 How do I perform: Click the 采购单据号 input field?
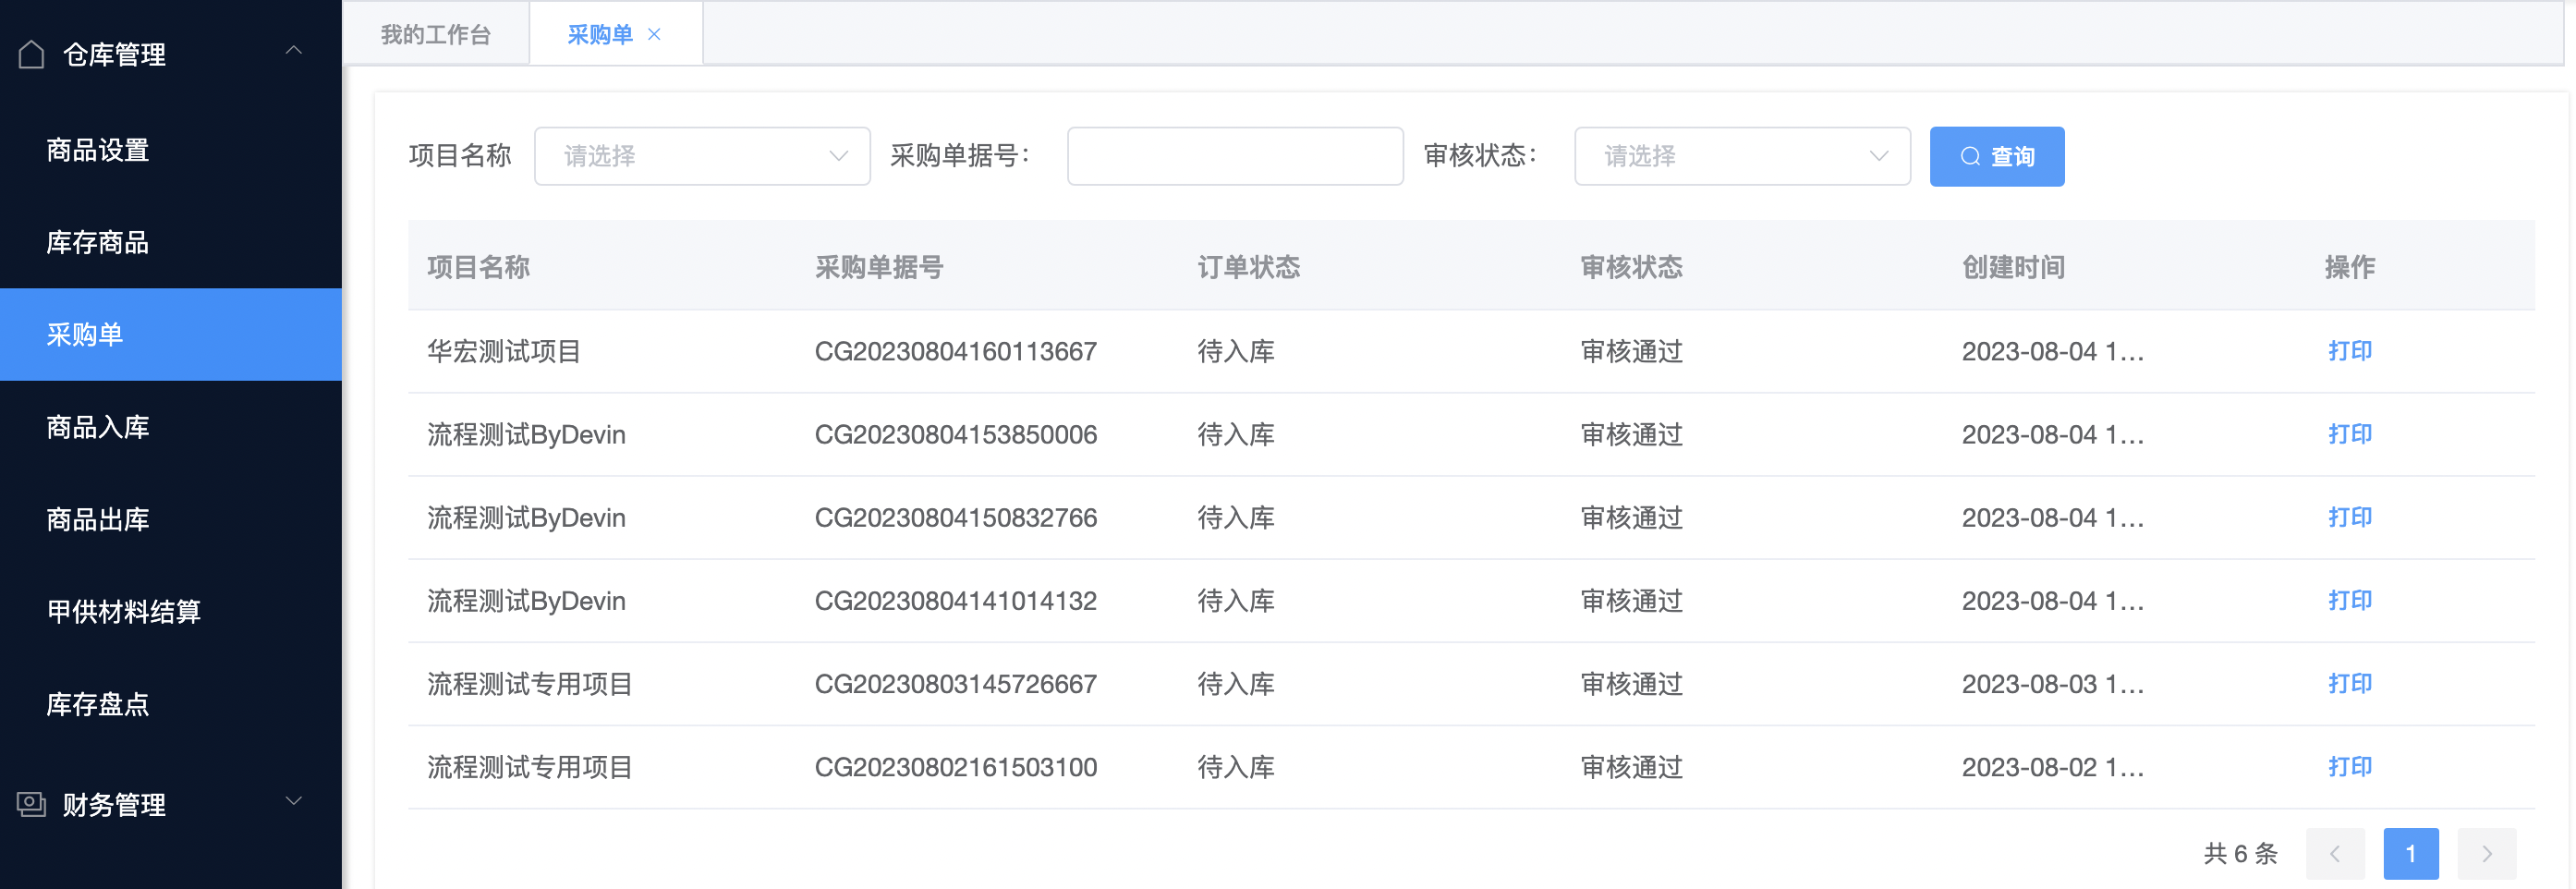(1235, 156)
